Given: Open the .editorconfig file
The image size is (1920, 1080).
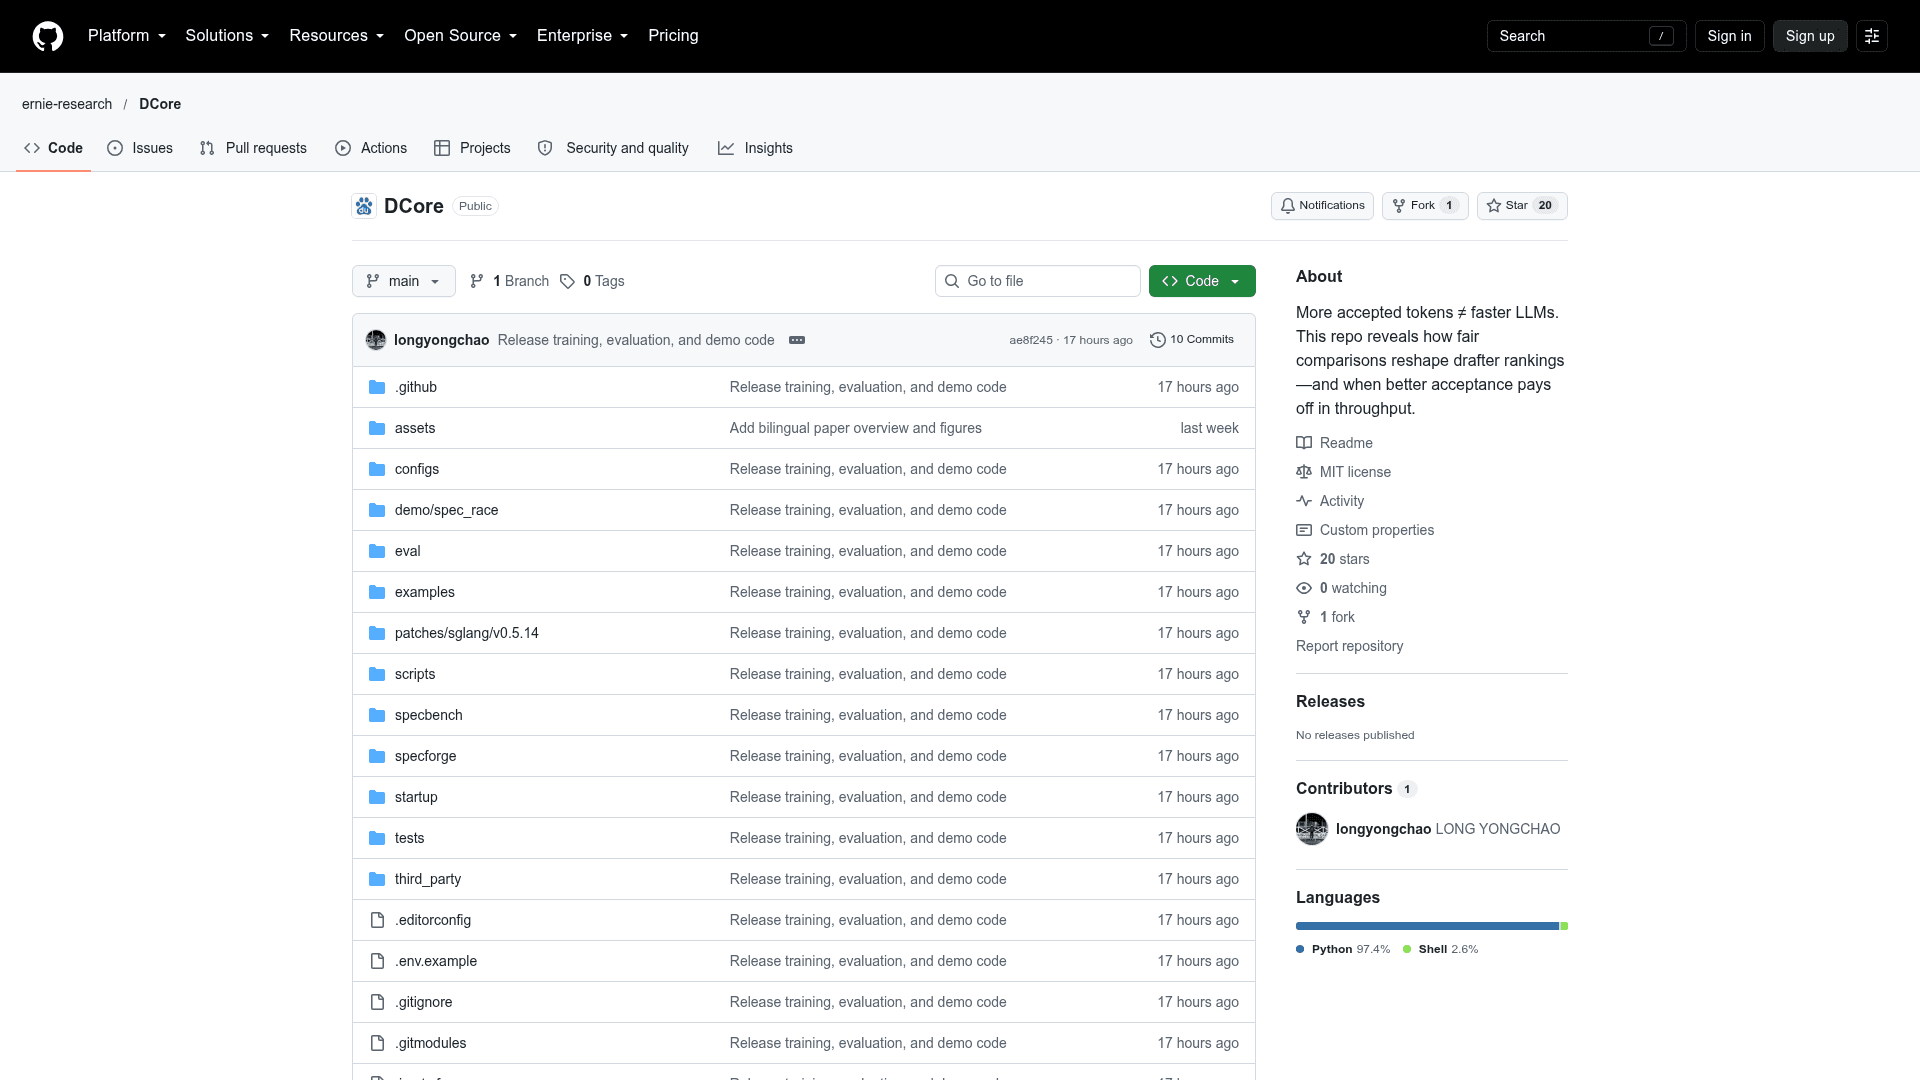Looking at the screenshot, I should tap(433, 920).
